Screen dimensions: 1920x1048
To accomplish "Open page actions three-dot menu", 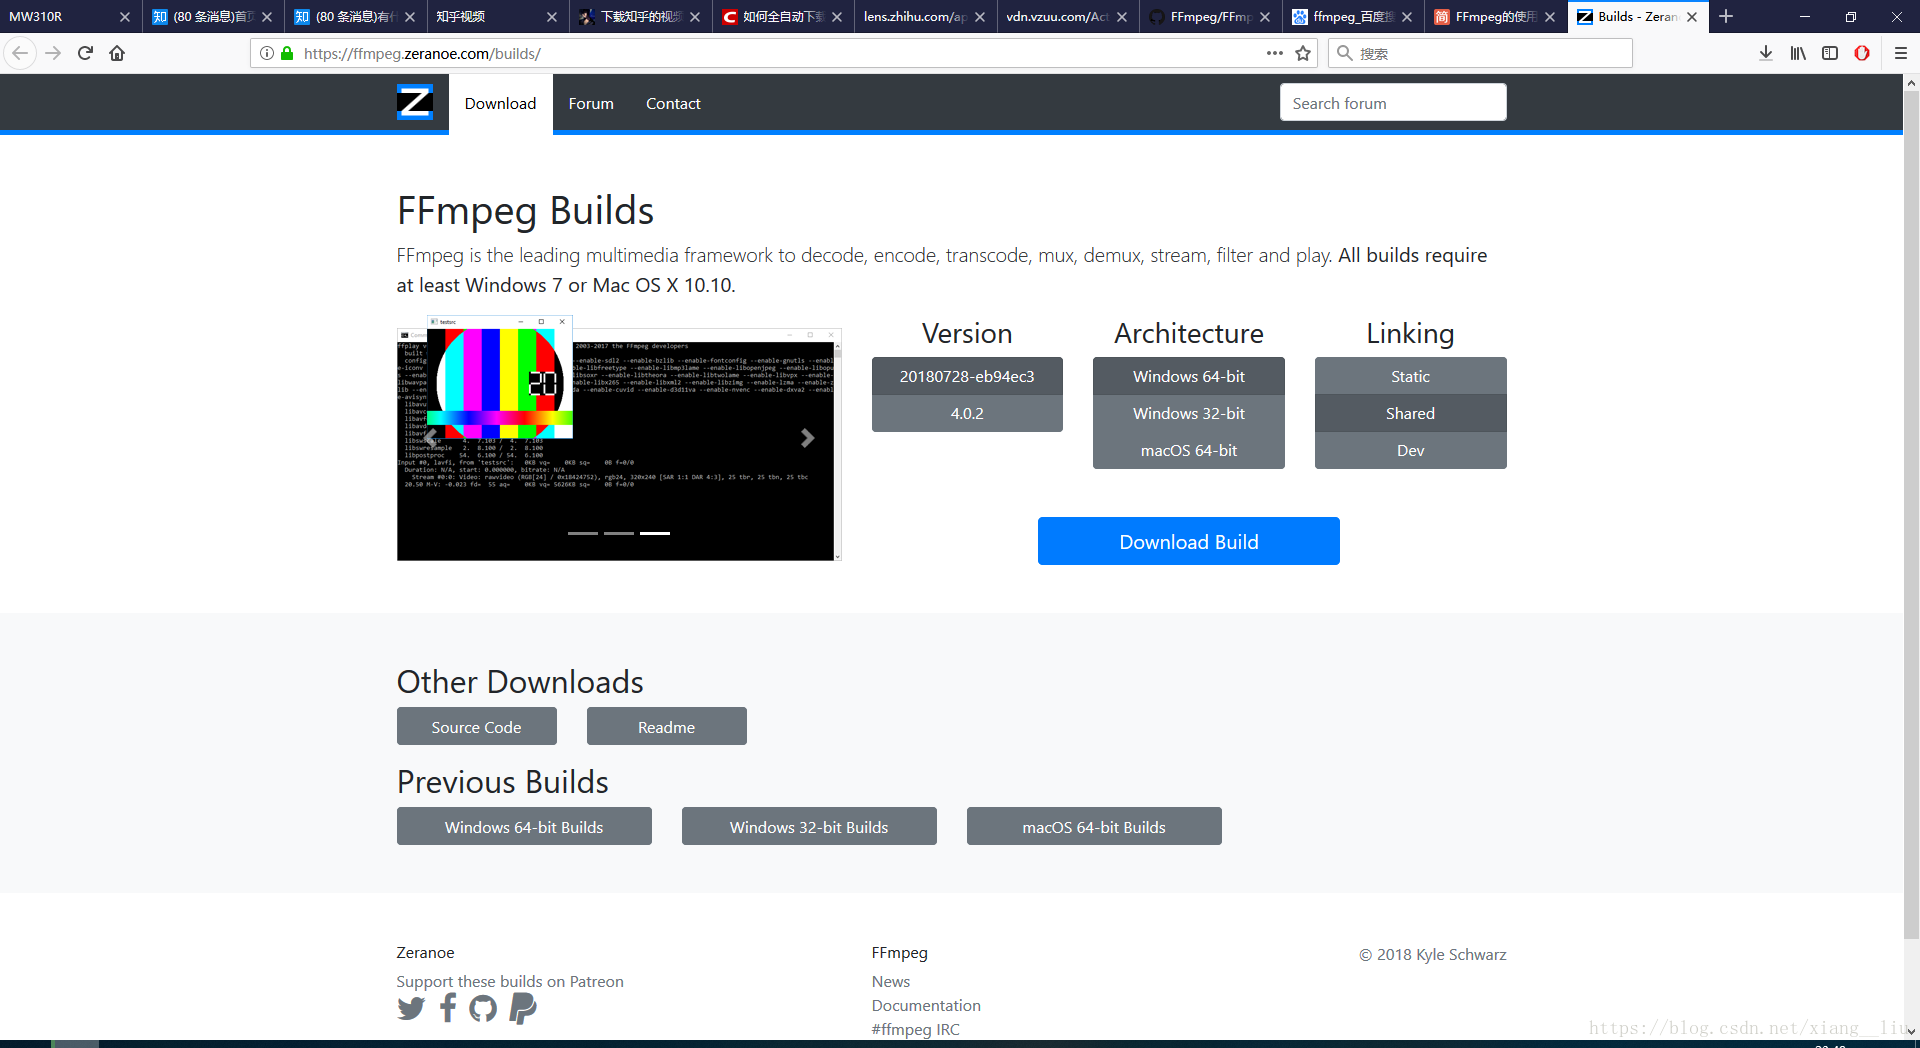I will (x=1274, y=53).
